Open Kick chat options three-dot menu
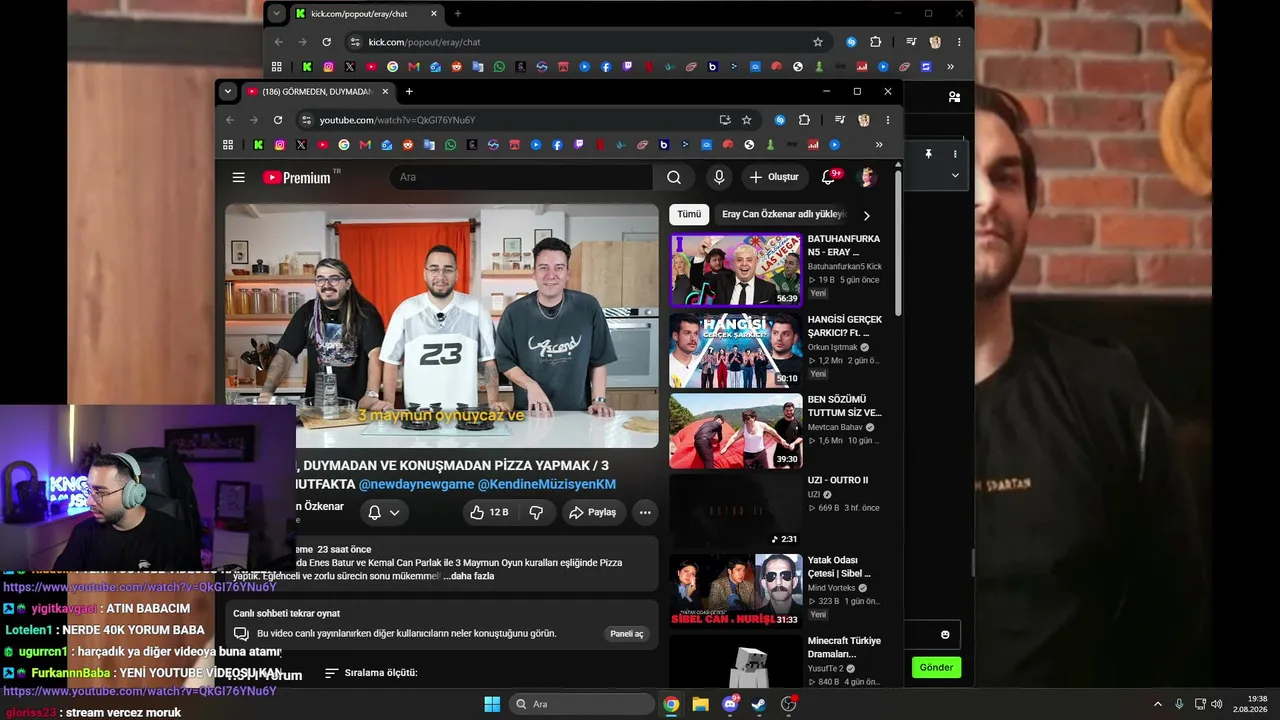This screenshot has height=720, width=1280. tap(955, 154)
